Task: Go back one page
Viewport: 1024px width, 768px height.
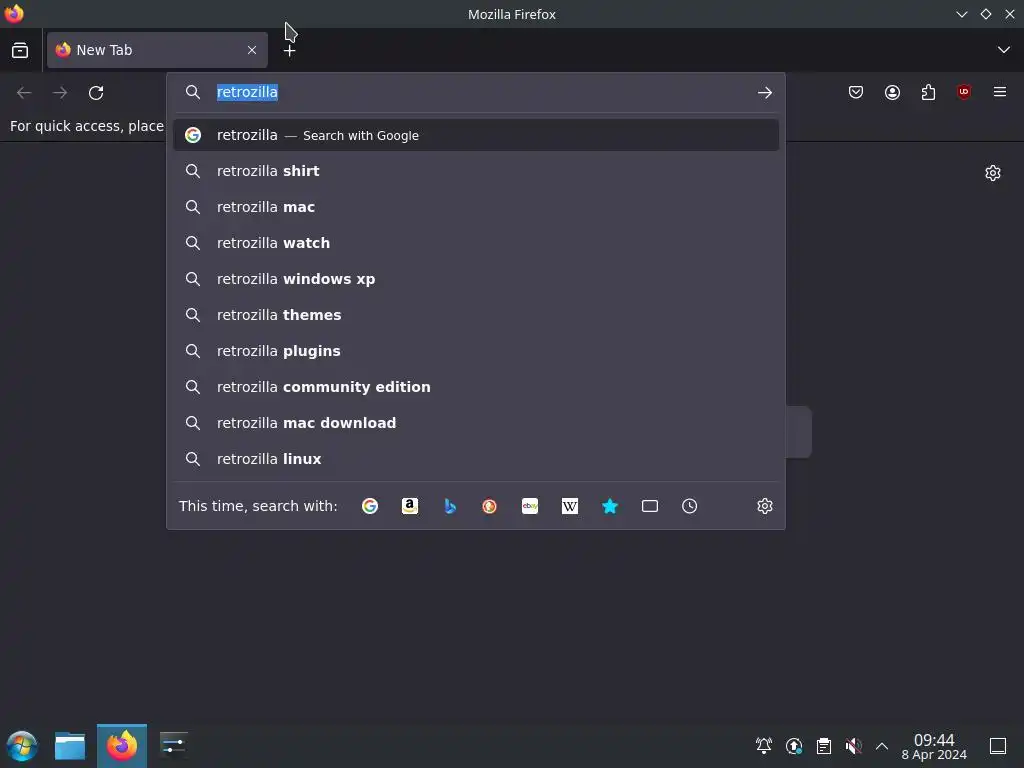Action: coord(24,93)
